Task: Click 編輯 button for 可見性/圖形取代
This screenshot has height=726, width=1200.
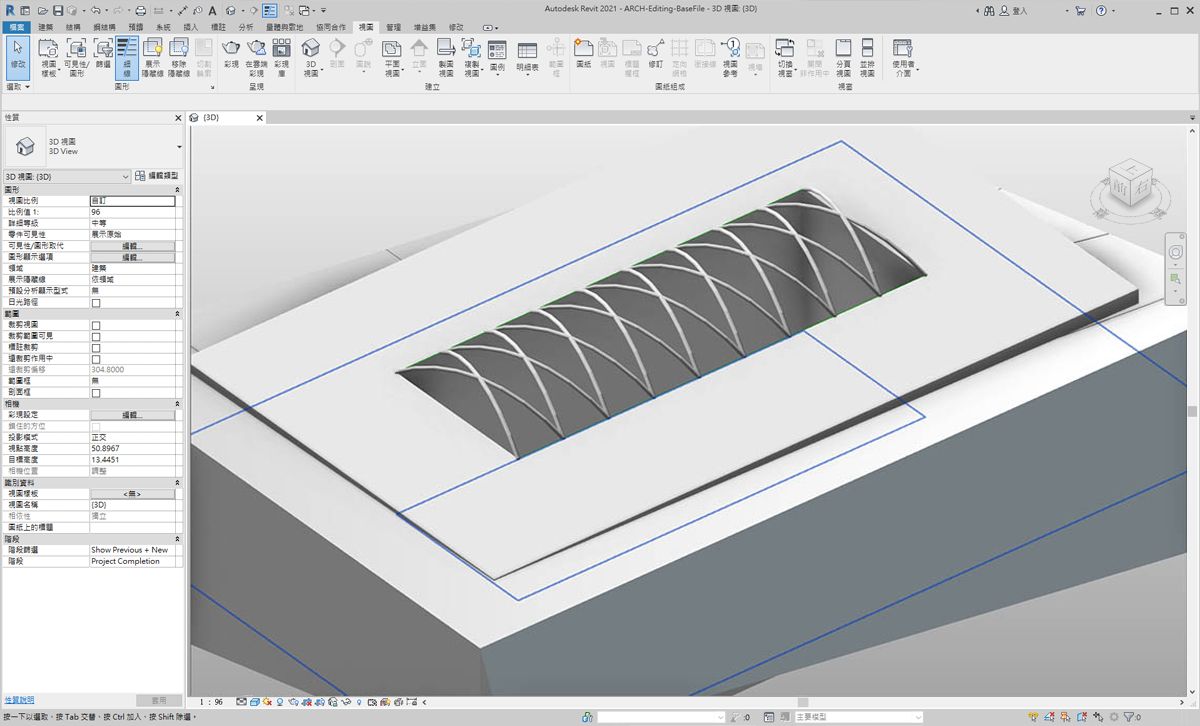Action: 132,246
